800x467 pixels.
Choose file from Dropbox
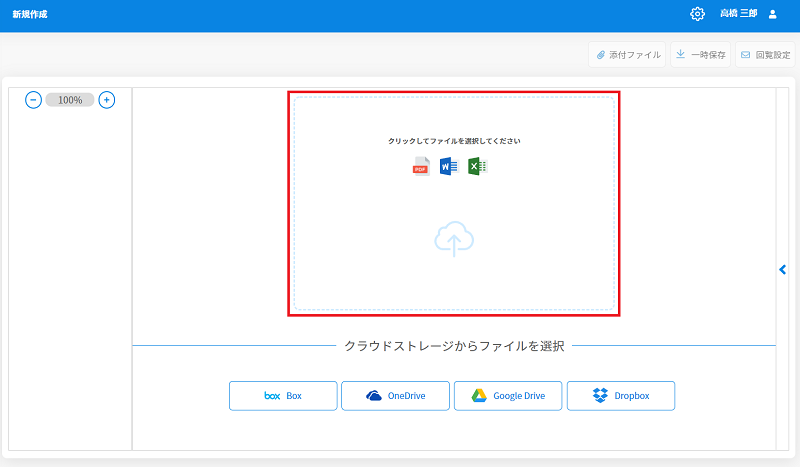tap(621, 396)
